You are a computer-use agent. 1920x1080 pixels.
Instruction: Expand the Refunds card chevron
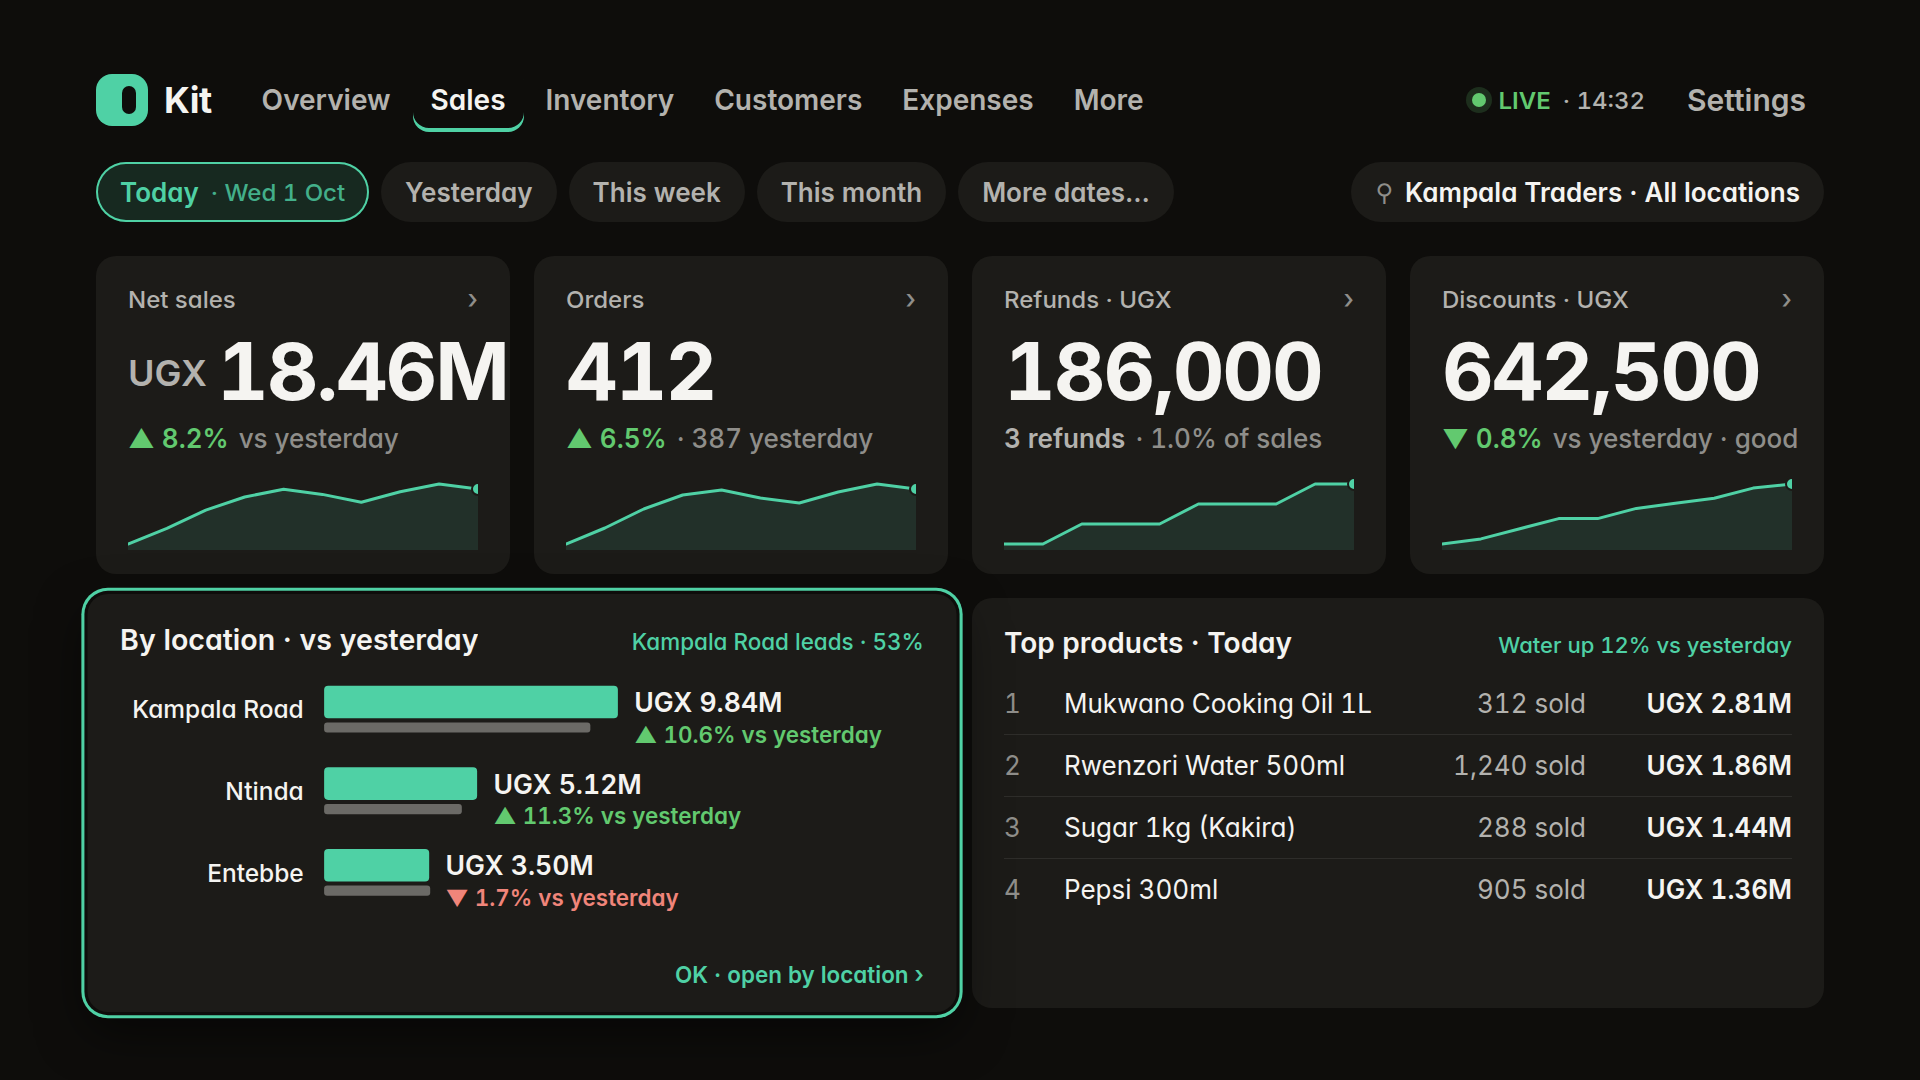coord(1349,300)
